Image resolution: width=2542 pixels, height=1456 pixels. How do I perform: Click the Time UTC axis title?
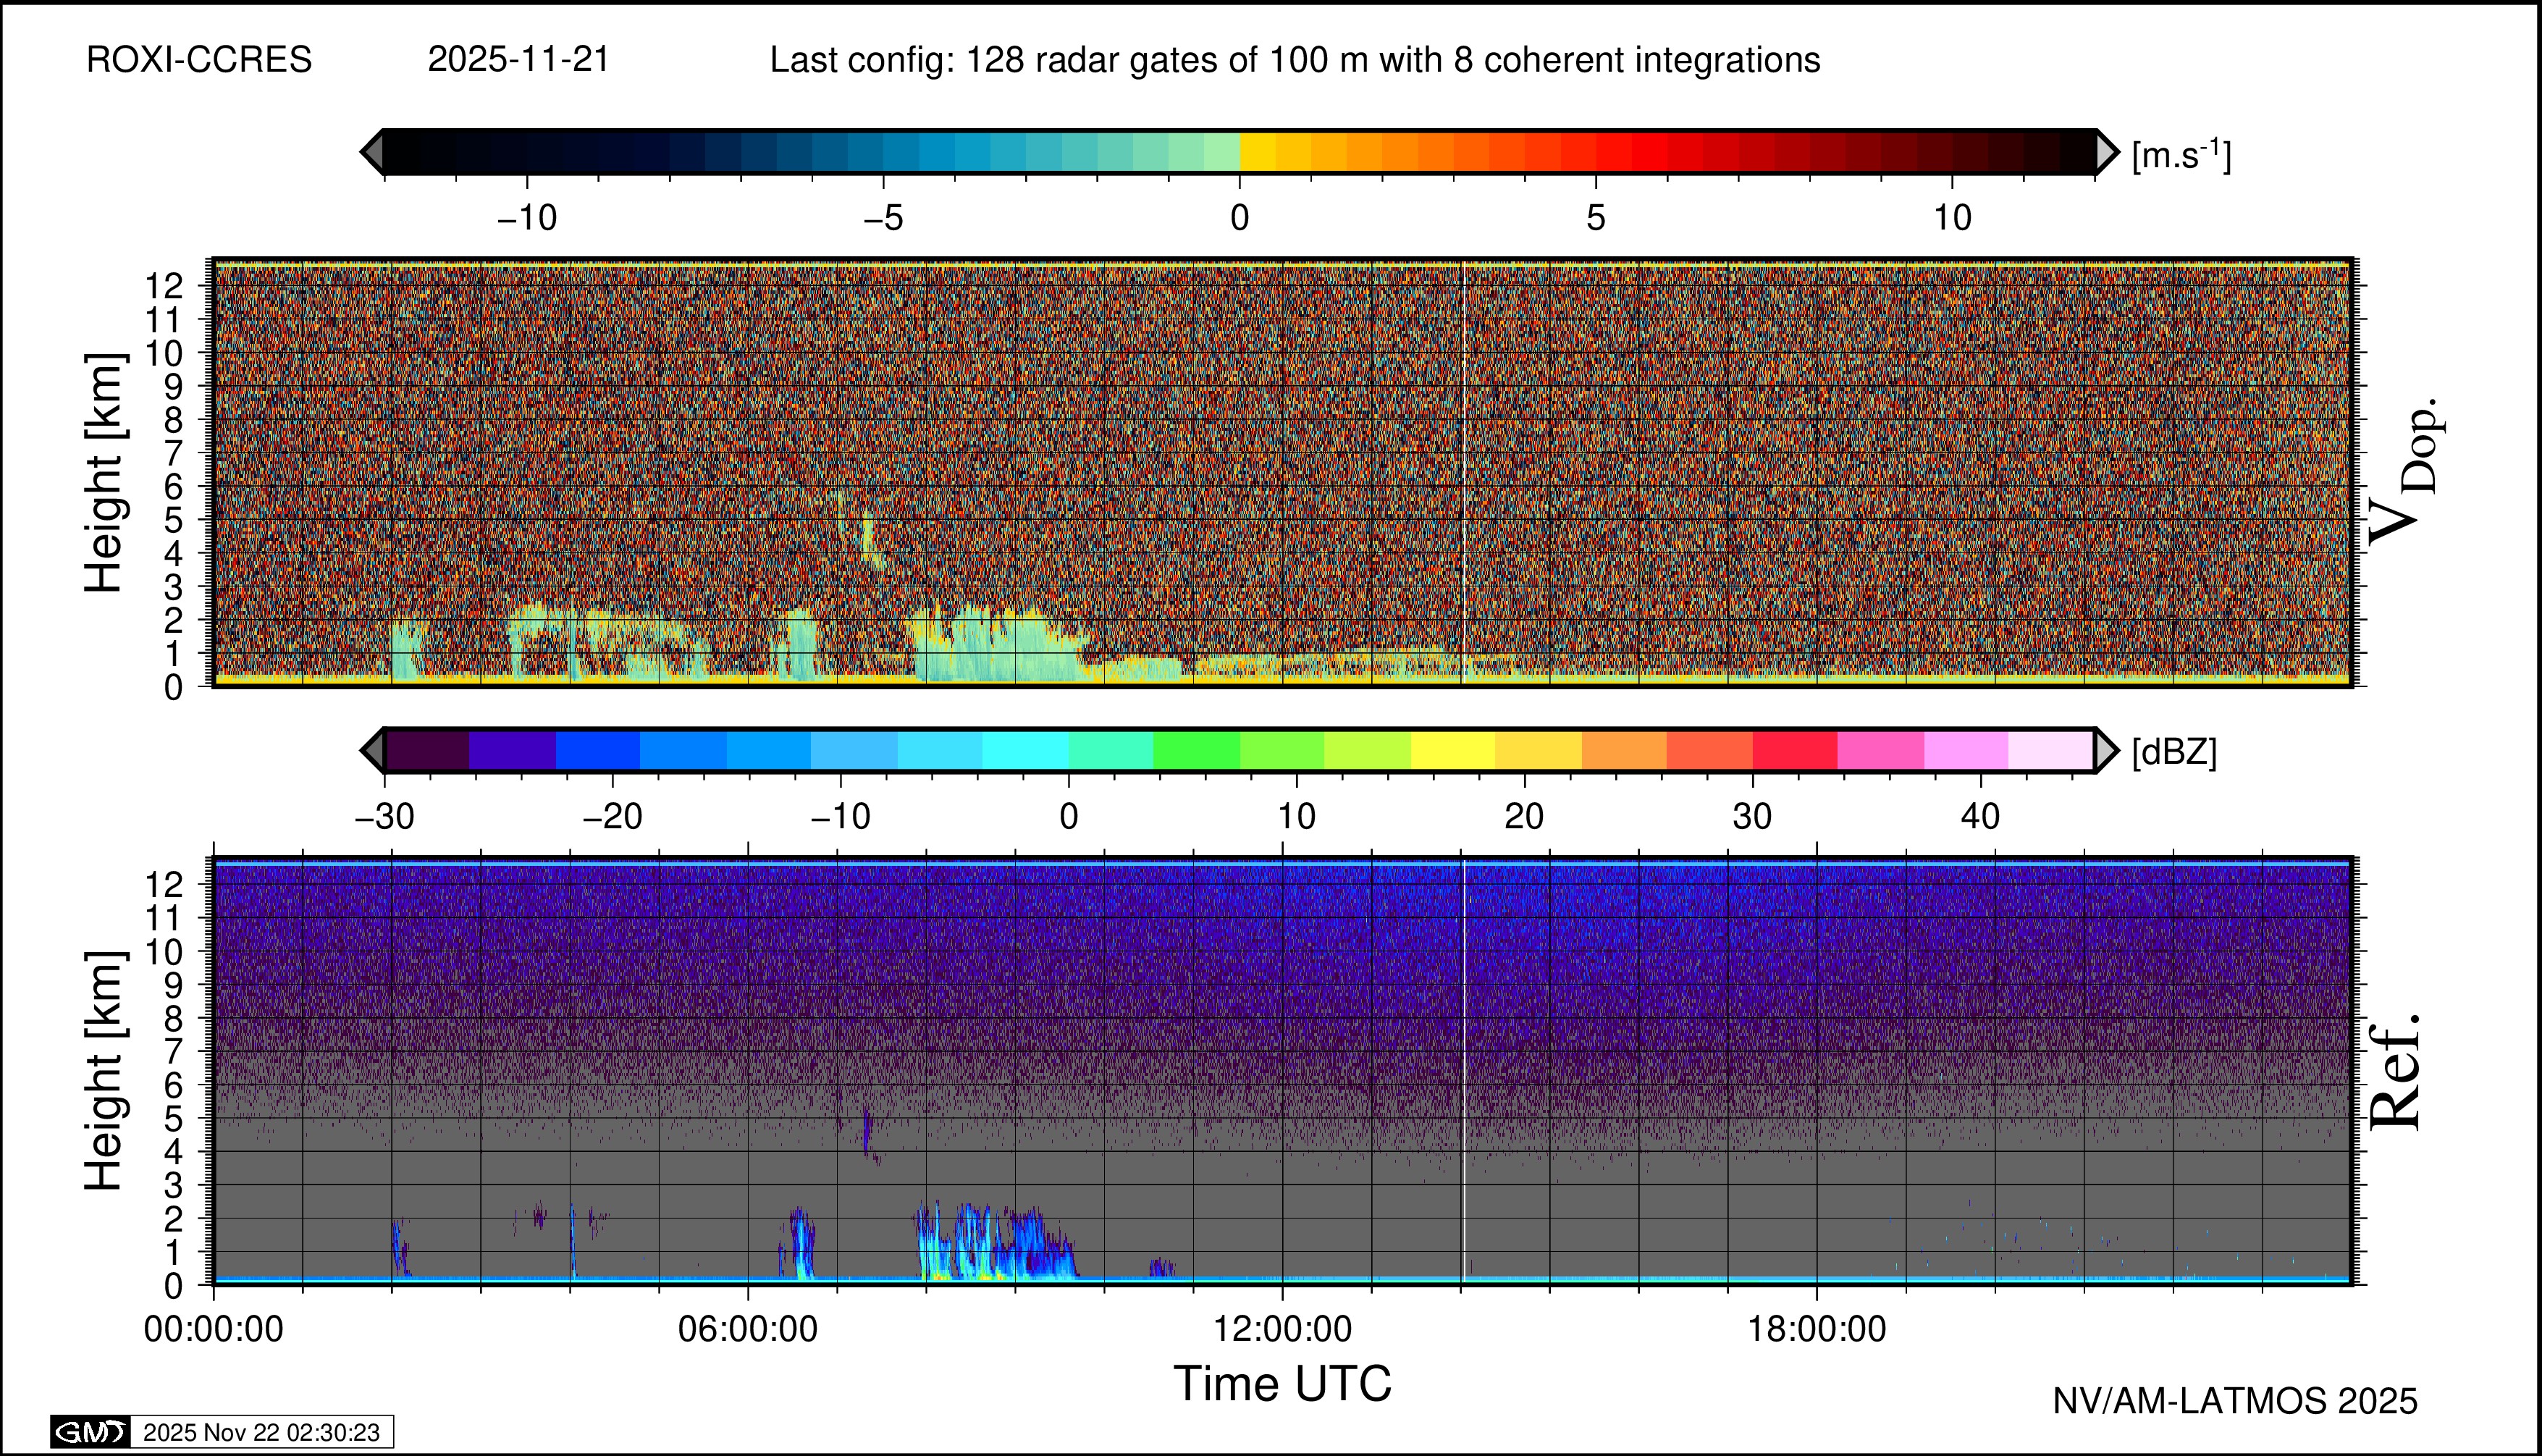1282,1384
